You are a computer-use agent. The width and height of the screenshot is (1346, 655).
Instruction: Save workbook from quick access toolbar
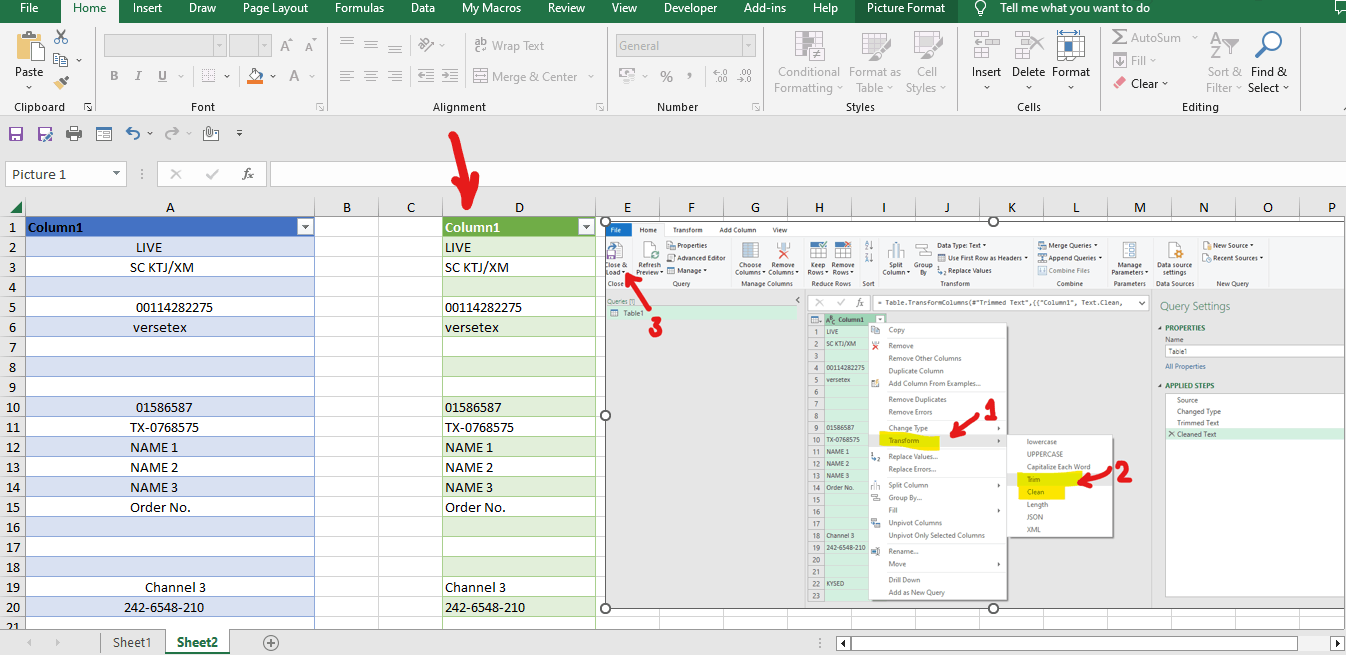pos(16,134)
